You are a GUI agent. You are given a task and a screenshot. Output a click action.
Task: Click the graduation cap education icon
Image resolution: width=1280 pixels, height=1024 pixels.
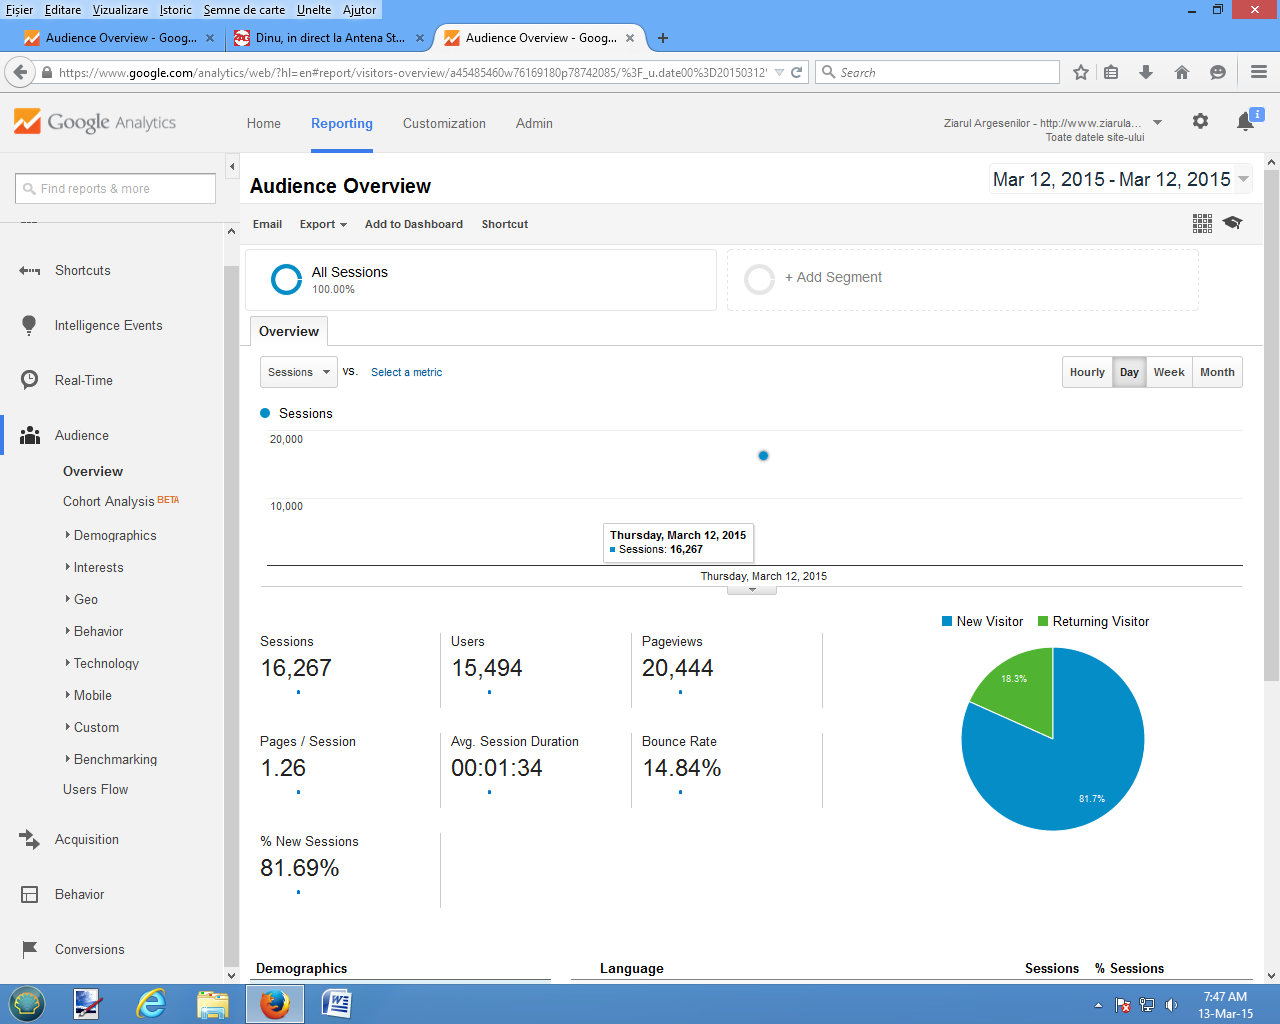coord(1232,223)
